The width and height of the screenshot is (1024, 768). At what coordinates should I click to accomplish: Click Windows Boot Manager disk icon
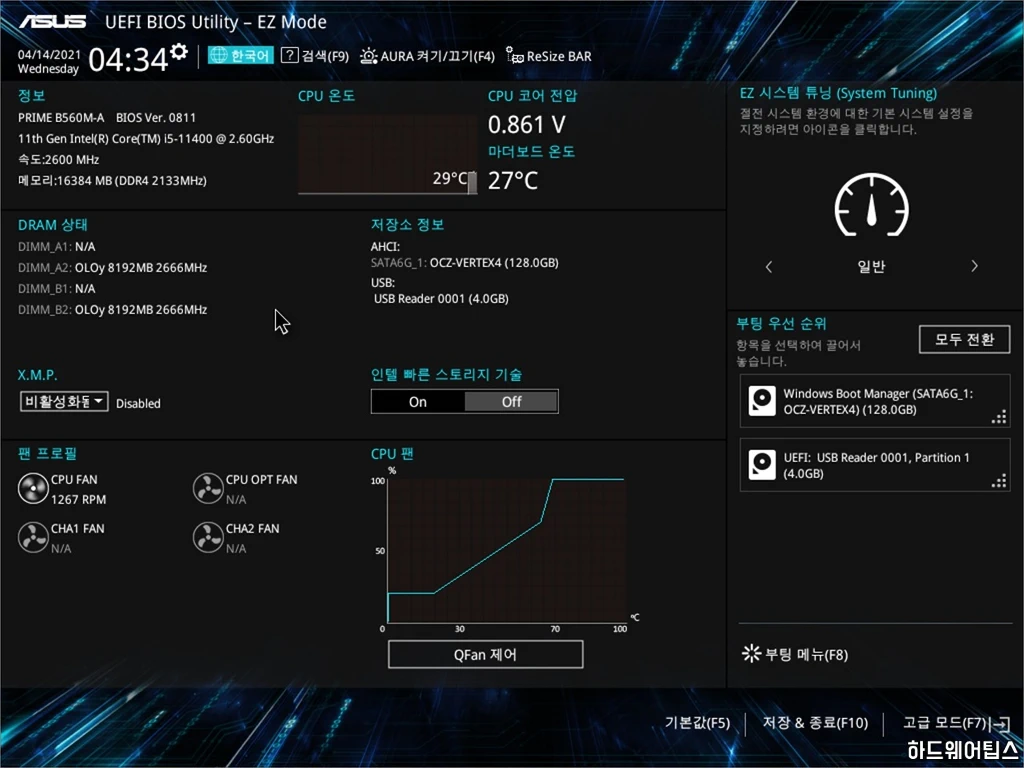click(762, 401)
